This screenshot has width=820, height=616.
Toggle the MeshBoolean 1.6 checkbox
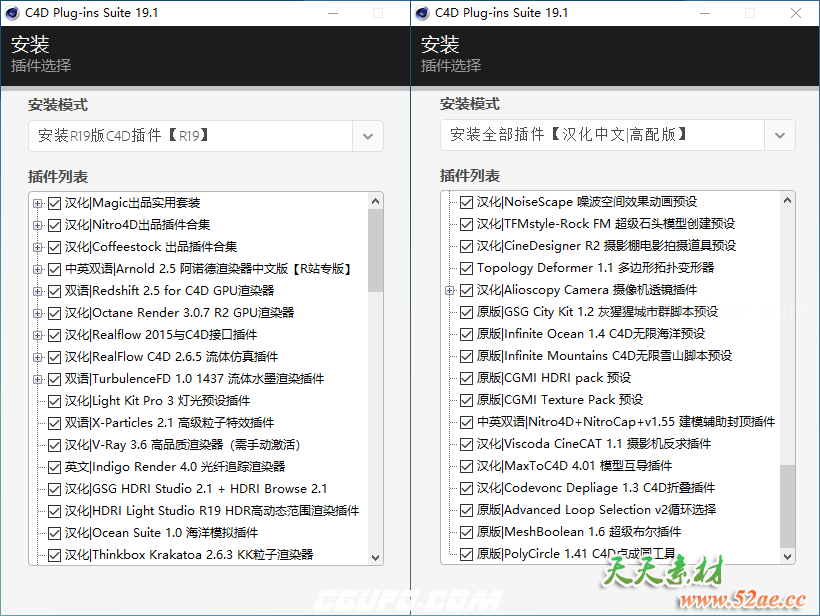click(x=466, y=532)
